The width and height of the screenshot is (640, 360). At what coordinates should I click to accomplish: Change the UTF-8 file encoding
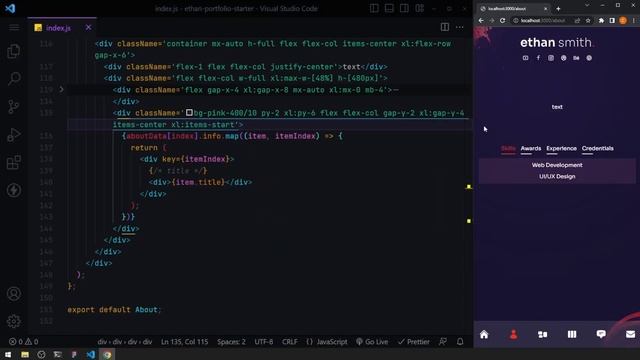(x=264, y=342)
